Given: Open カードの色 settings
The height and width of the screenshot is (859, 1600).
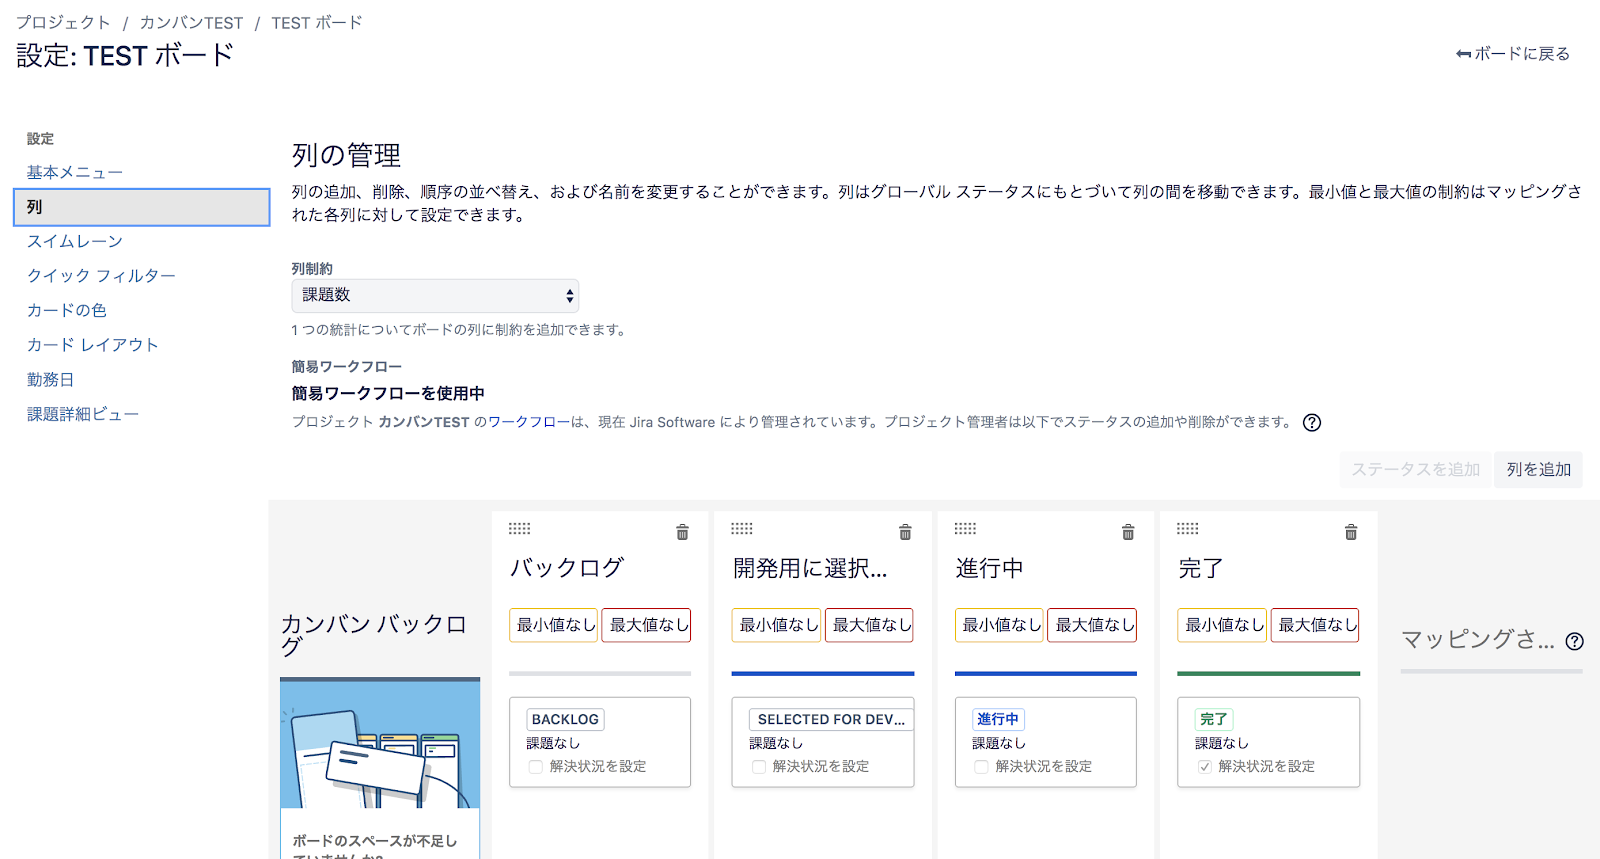Looking at the screenshot, I should point(67,311).
